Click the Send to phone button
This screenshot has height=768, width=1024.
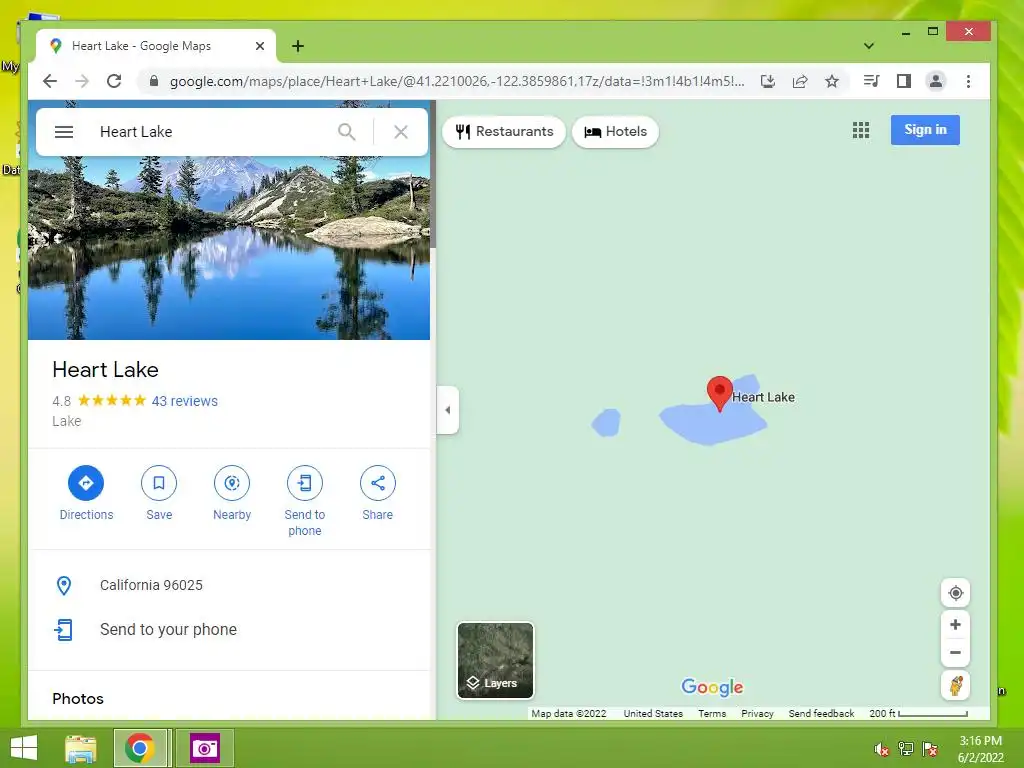point(305,501)
